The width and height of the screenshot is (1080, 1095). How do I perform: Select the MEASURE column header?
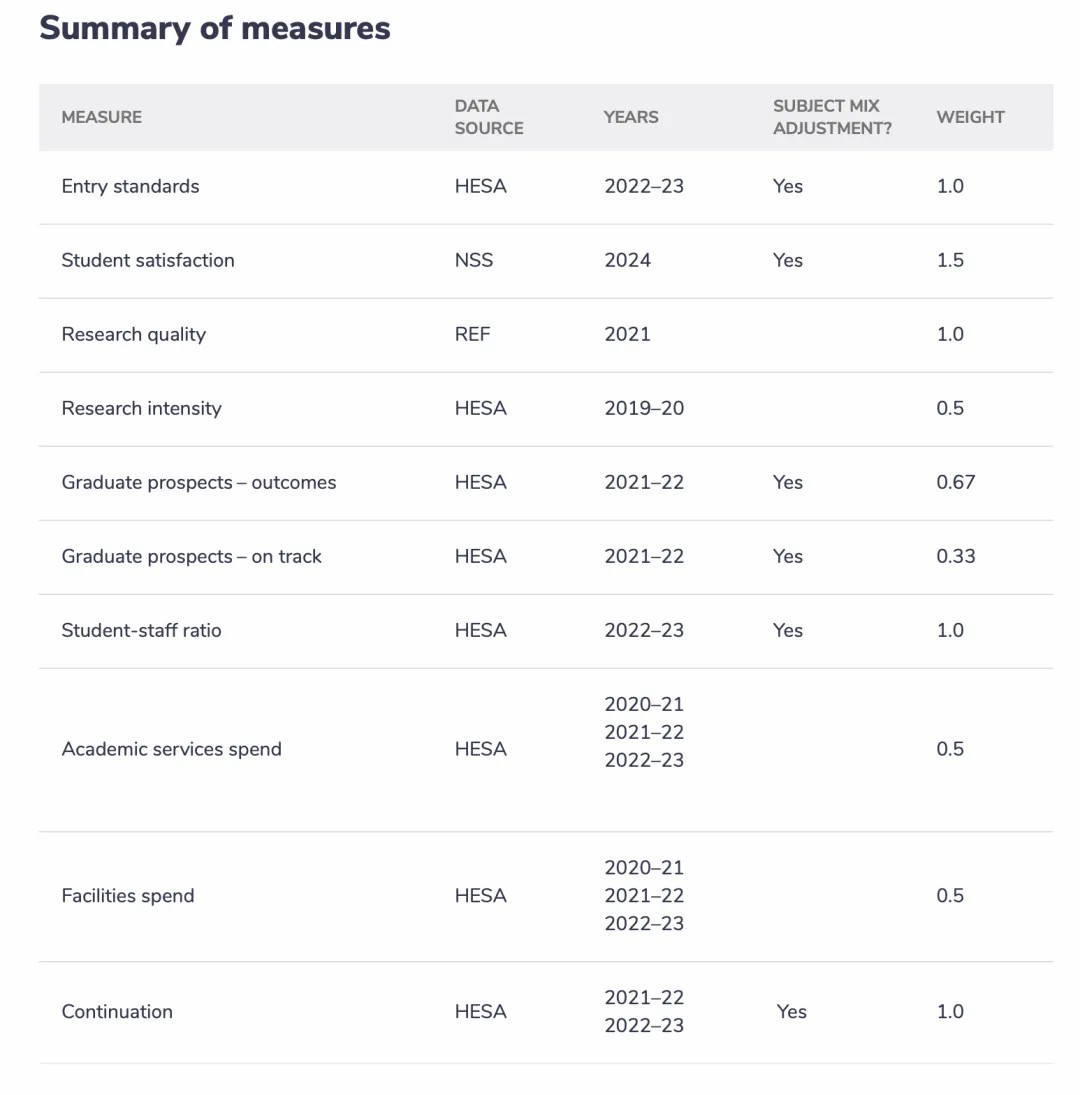(x=101, y=117)
